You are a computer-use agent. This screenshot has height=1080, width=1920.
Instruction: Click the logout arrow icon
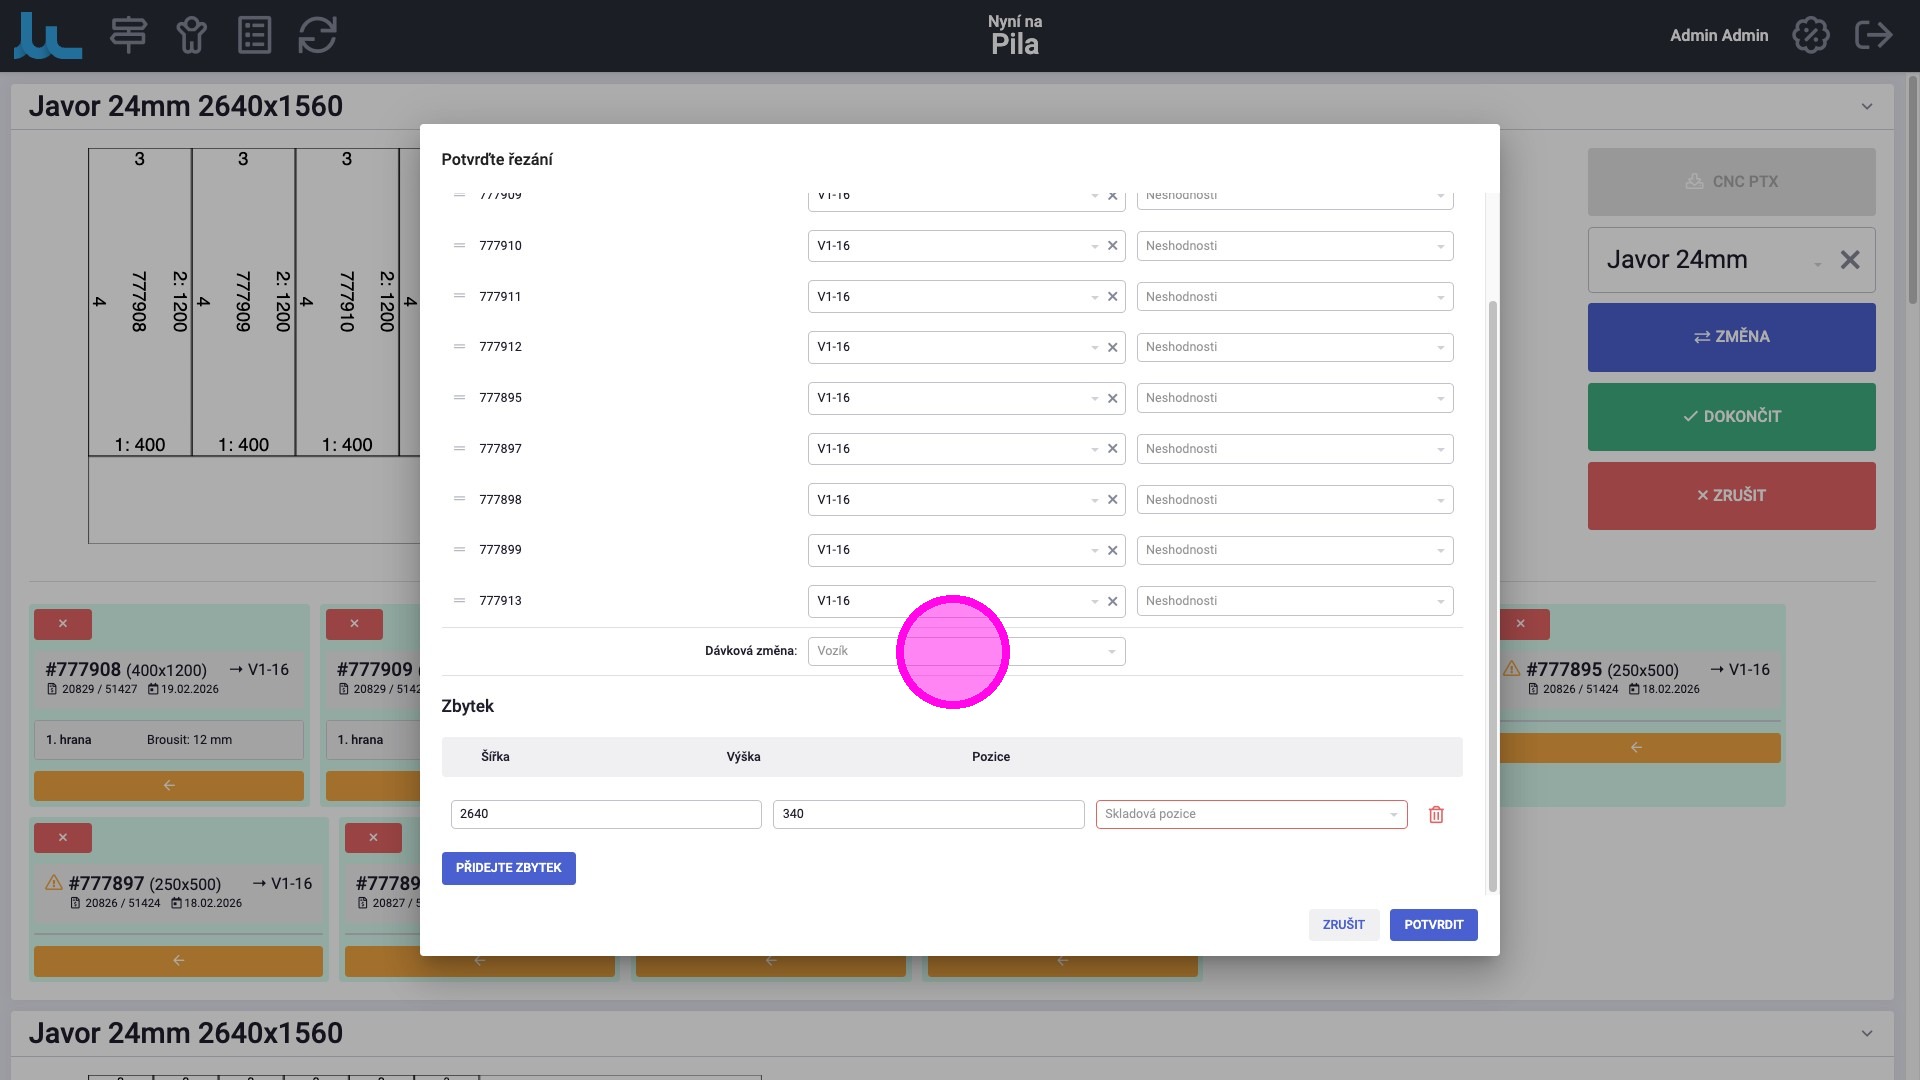coord(1873,35)
